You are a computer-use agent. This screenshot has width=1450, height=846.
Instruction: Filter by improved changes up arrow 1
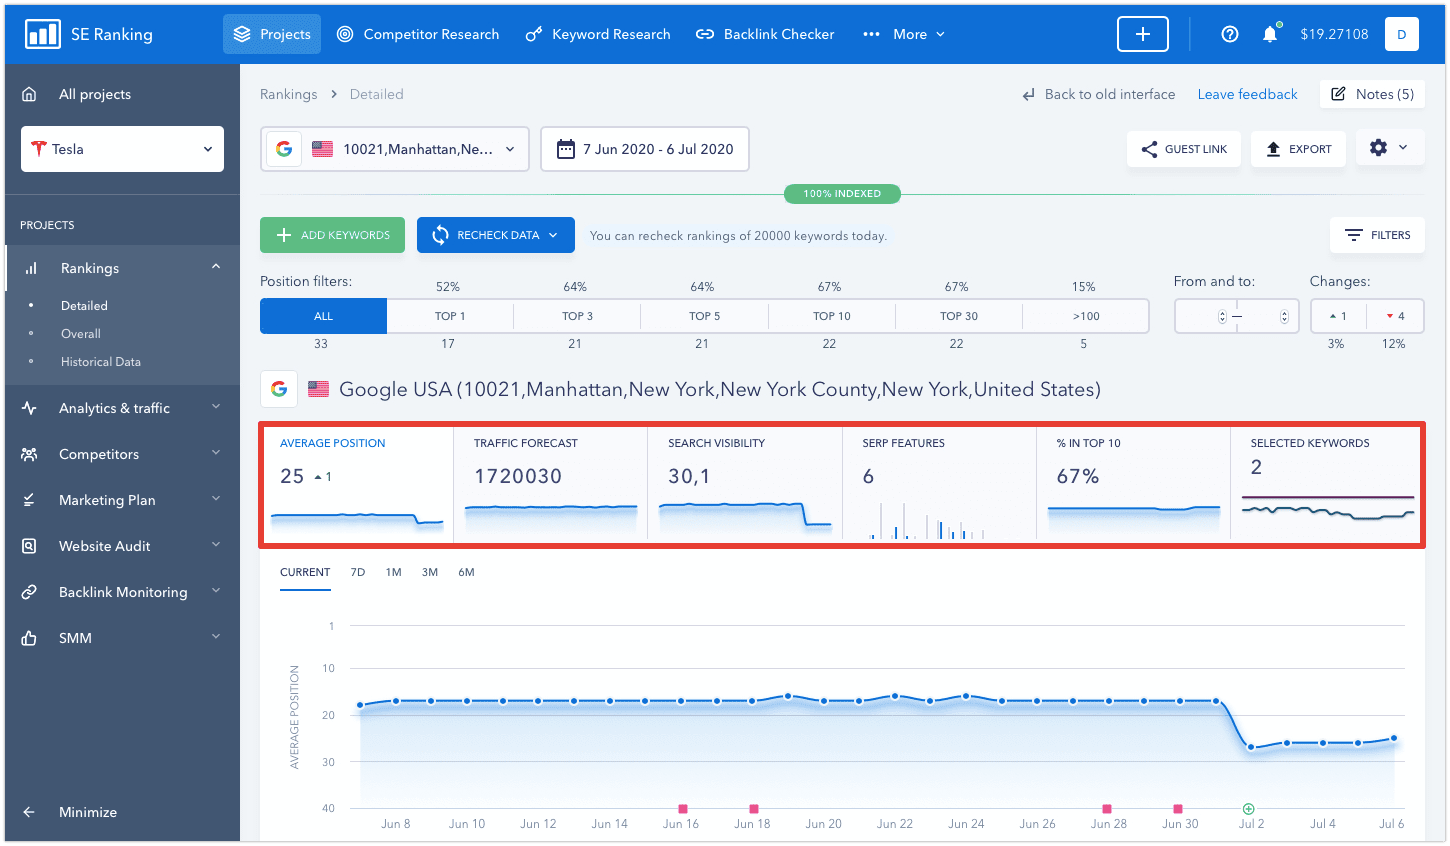tap(1338, 316)
